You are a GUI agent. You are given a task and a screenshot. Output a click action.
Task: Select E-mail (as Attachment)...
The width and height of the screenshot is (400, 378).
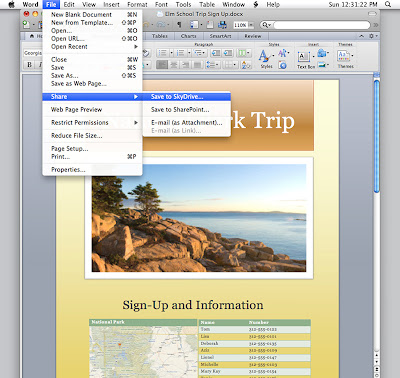coord(186,122)
